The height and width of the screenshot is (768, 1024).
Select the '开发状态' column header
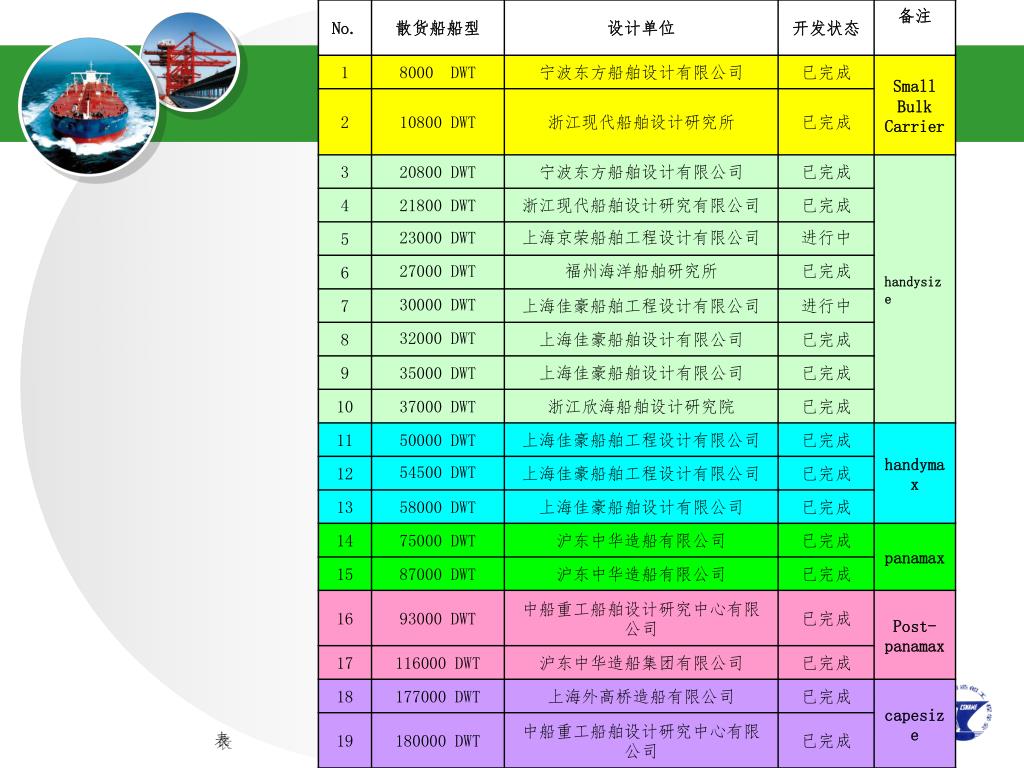pyautogui.click(x=825, y=28)
